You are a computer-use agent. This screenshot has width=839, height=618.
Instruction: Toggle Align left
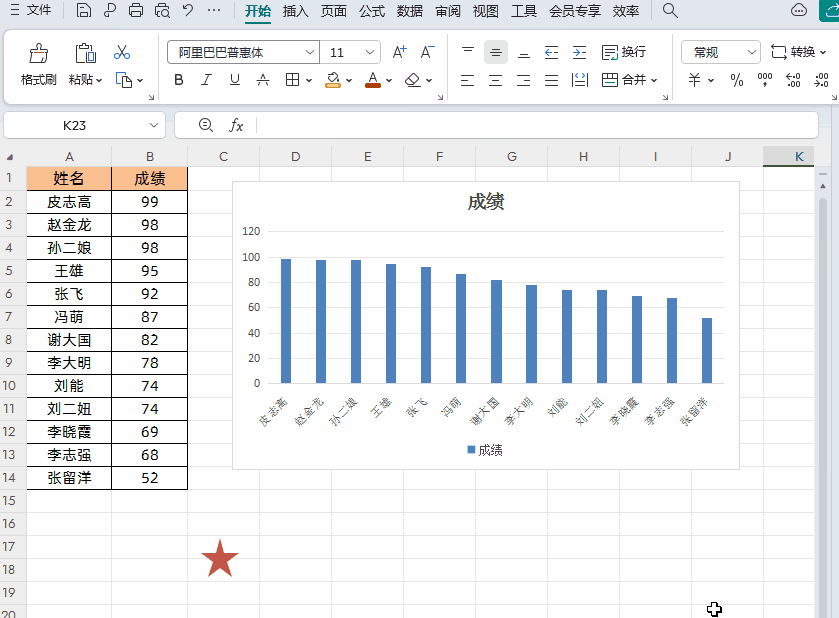pyautogui.click(x=468, y=80)
